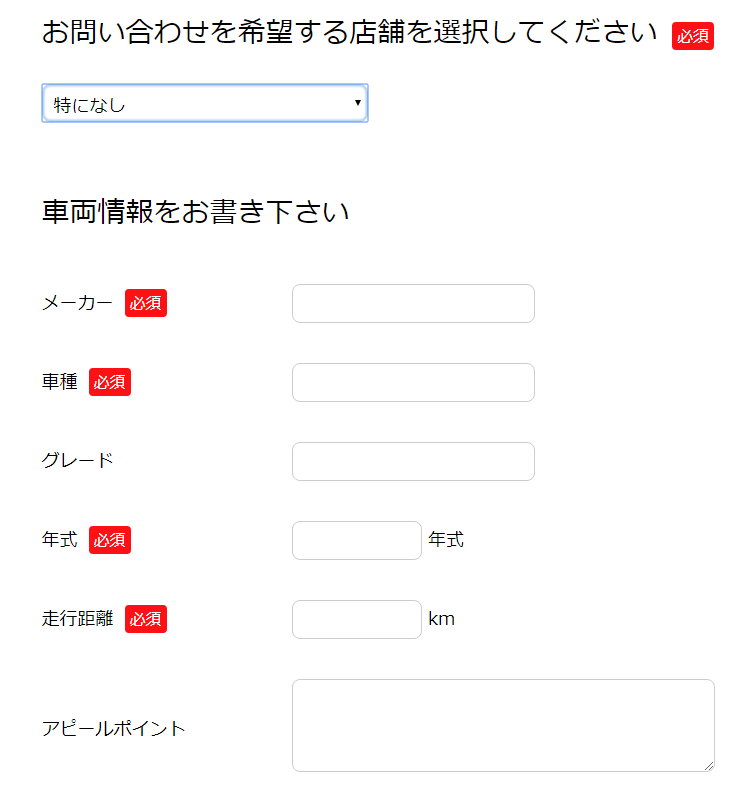Click the 年式 entry box

coord(356,540)
